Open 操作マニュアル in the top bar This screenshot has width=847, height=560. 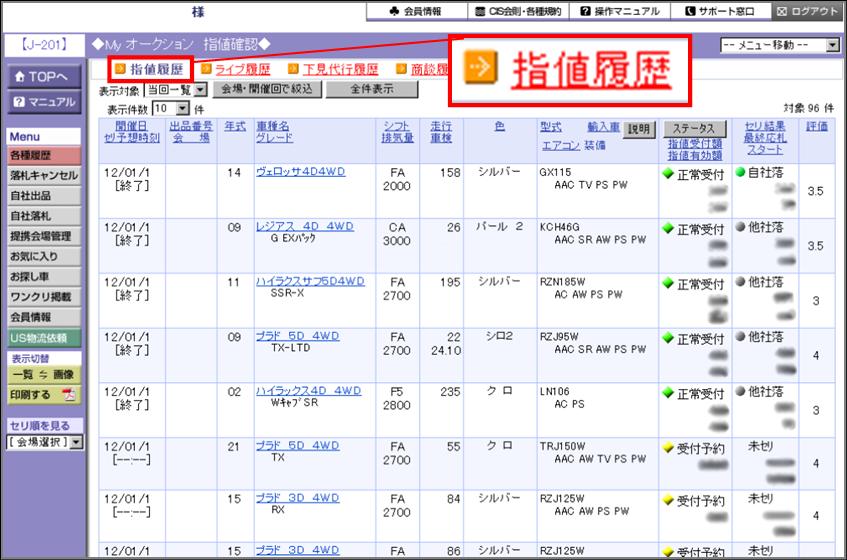pos(620,11)
